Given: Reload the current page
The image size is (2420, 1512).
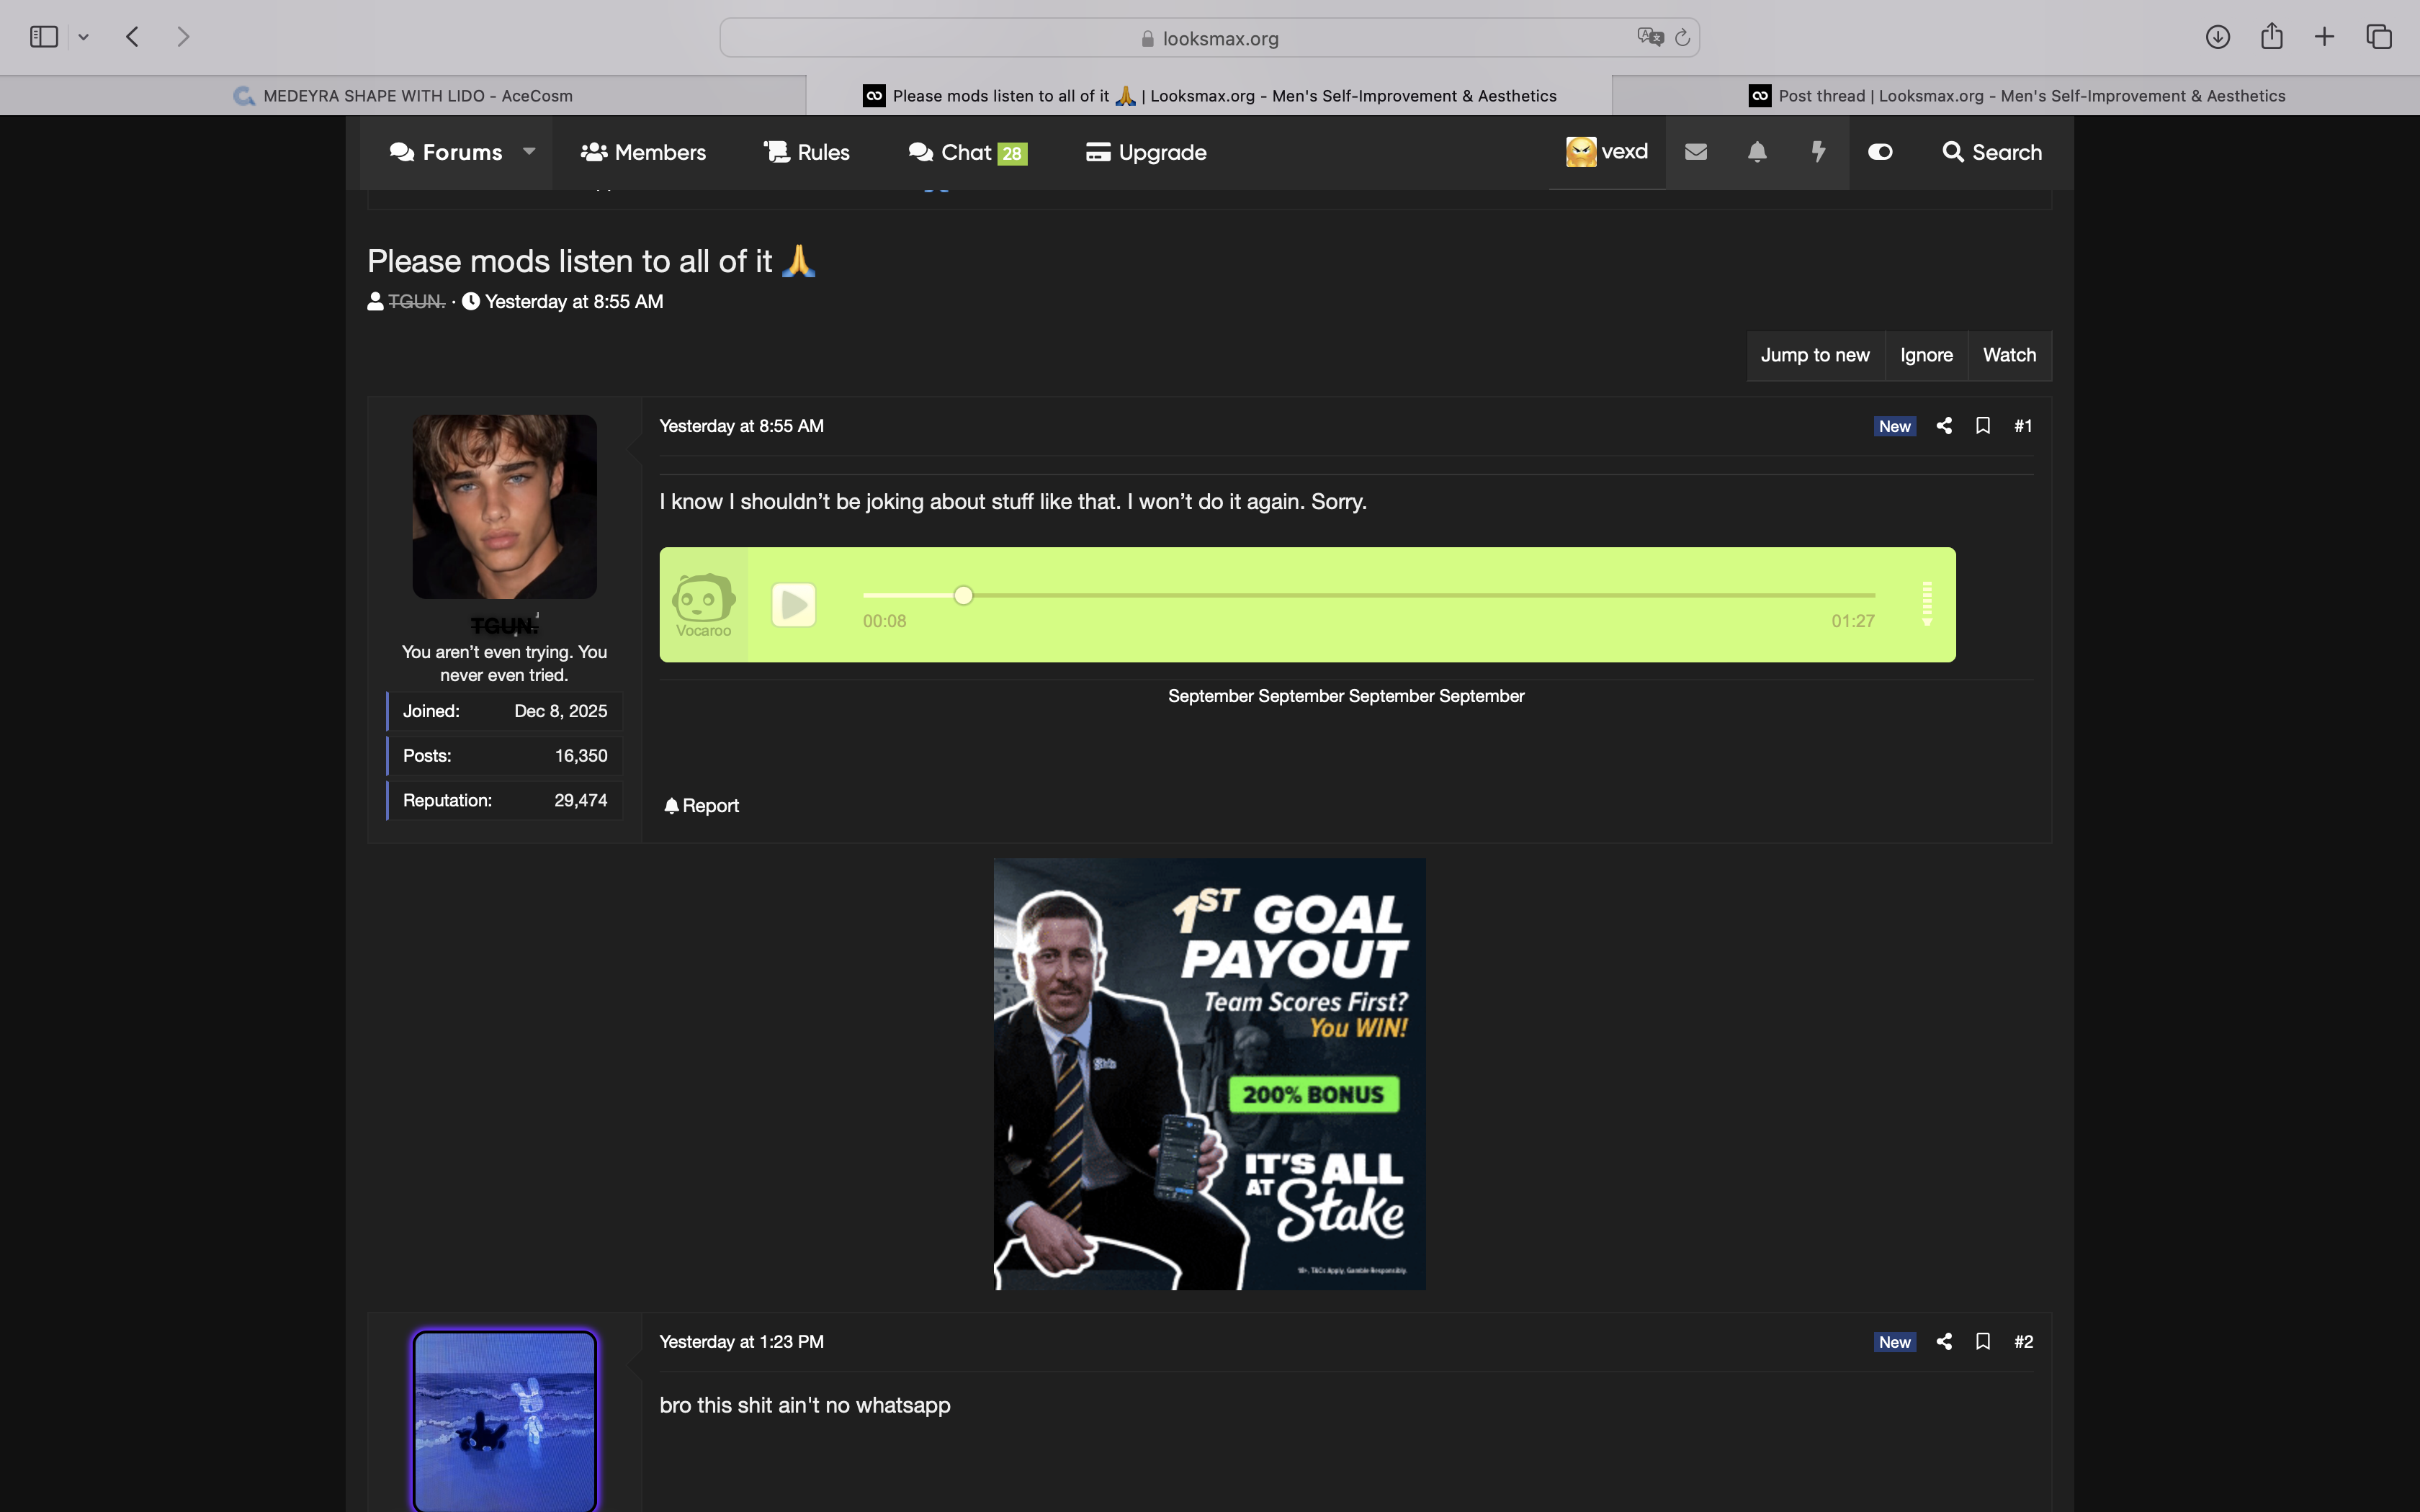Looking at the screenshot, I should pyautogui.click(x=1682, y=37).
